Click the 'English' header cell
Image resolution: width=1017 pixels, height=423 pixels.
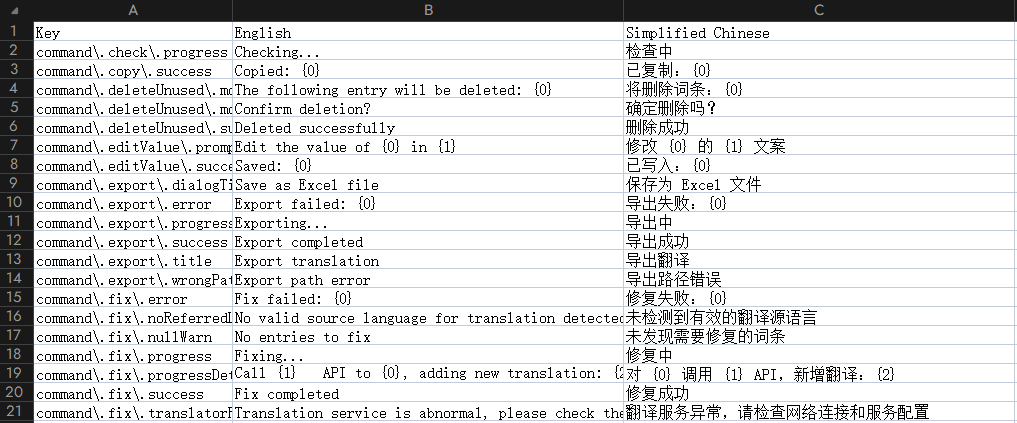pos(428,32)
